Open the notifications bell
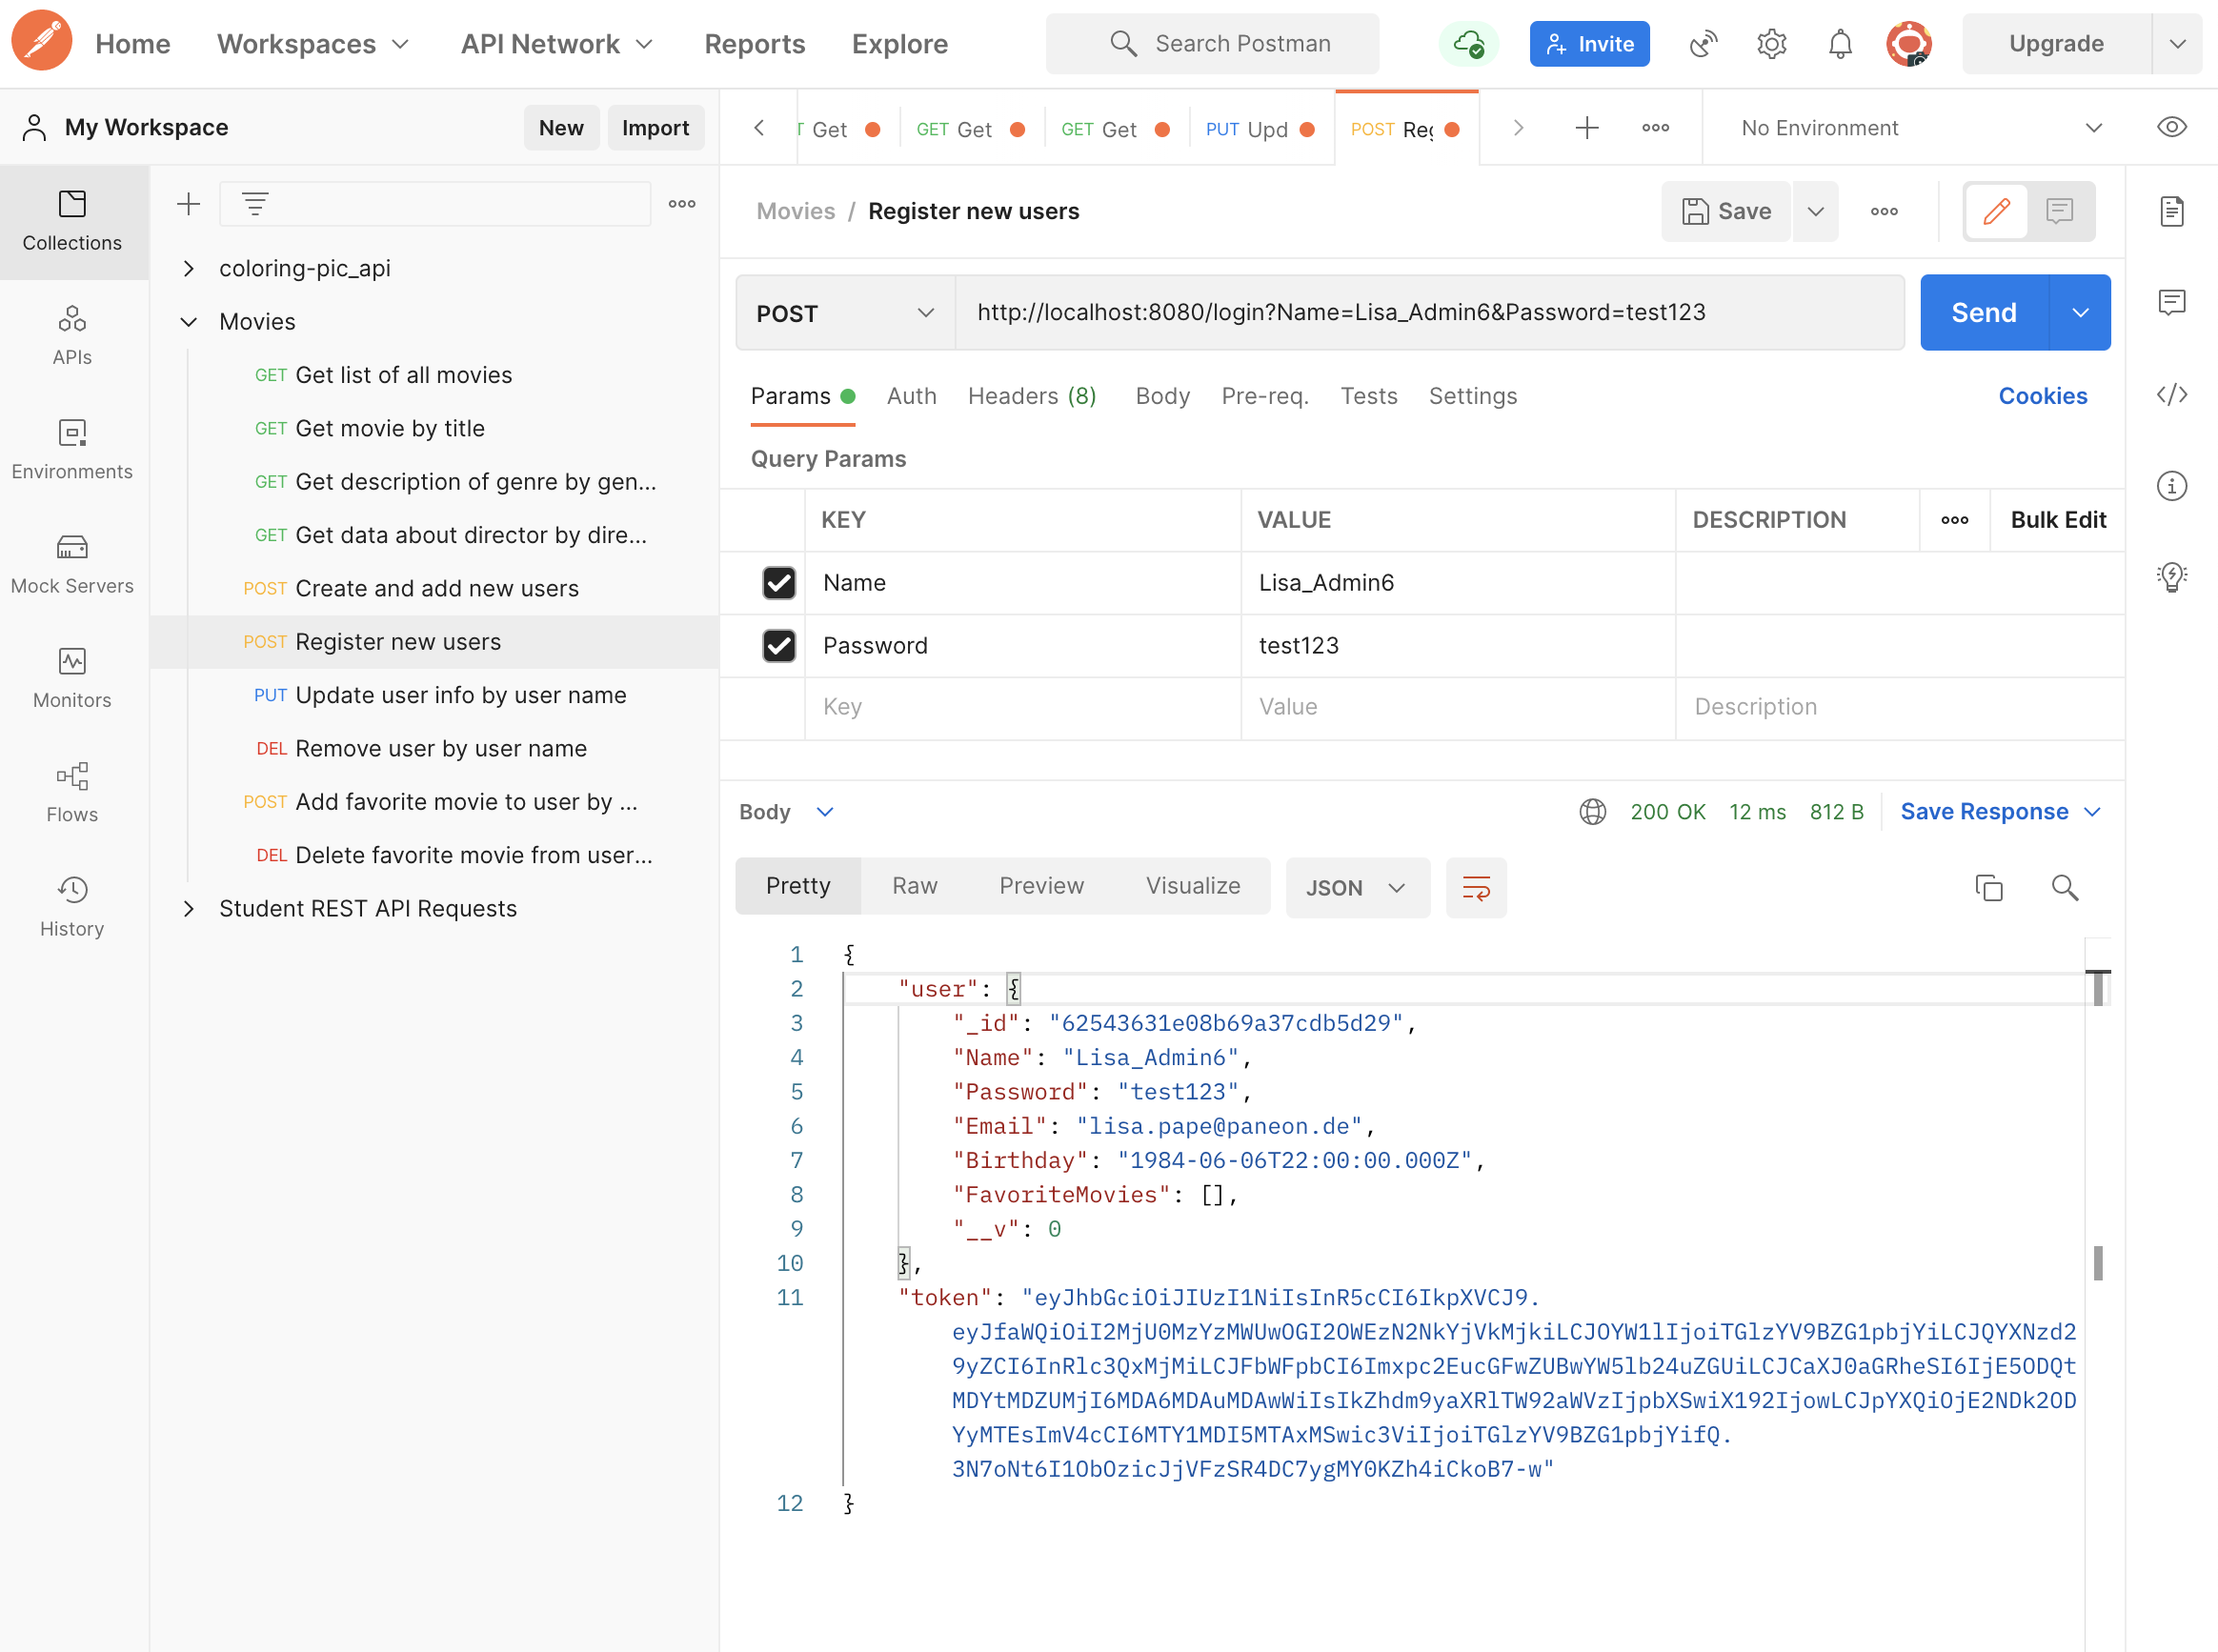This screenshot has width=2218, height=1652. click(1840, 43)
